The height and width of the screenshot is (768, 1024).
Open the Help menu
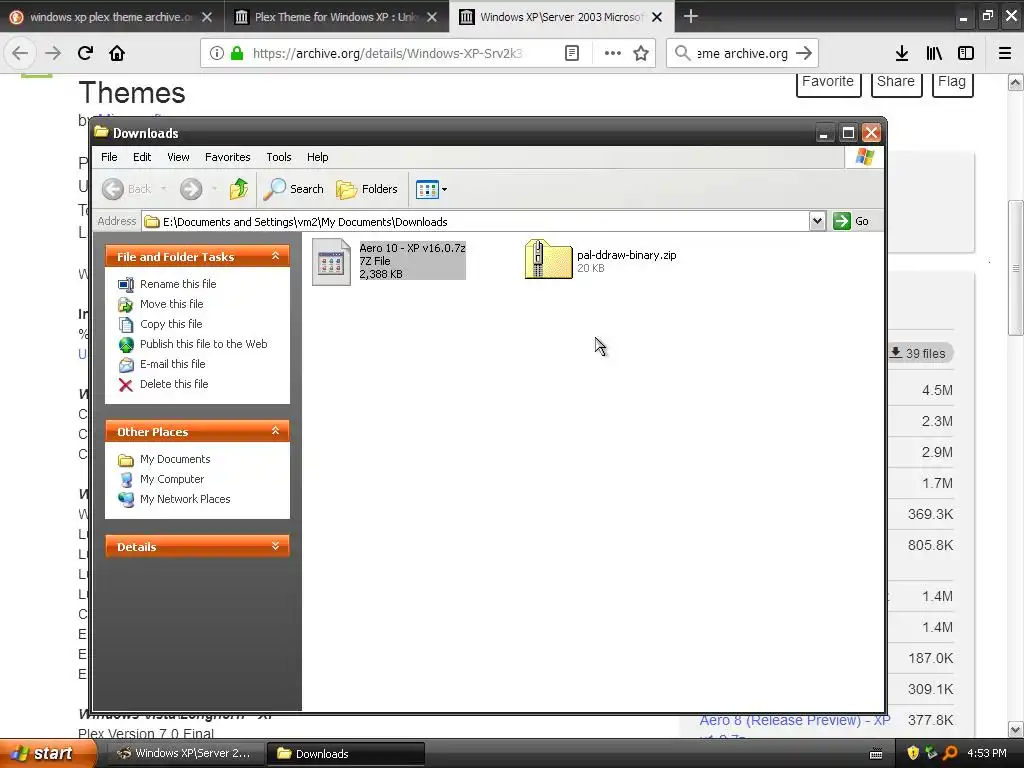click(317, 157)
